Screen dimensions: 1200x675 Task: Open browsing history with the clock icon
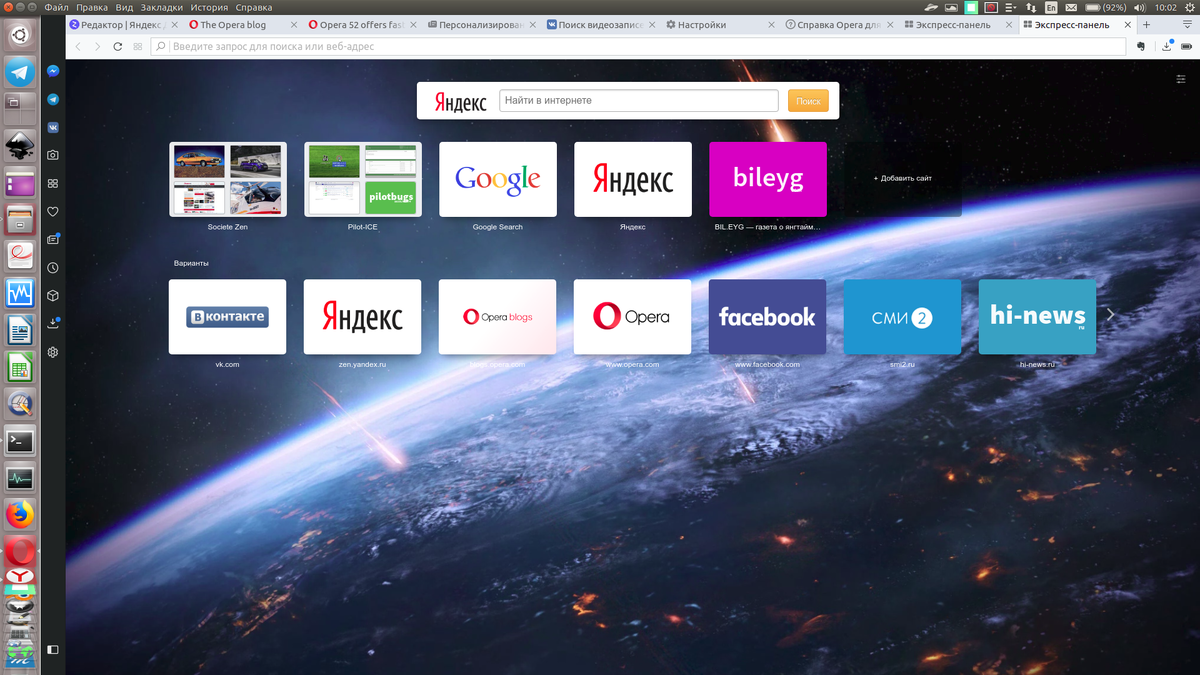pos(52,267)
